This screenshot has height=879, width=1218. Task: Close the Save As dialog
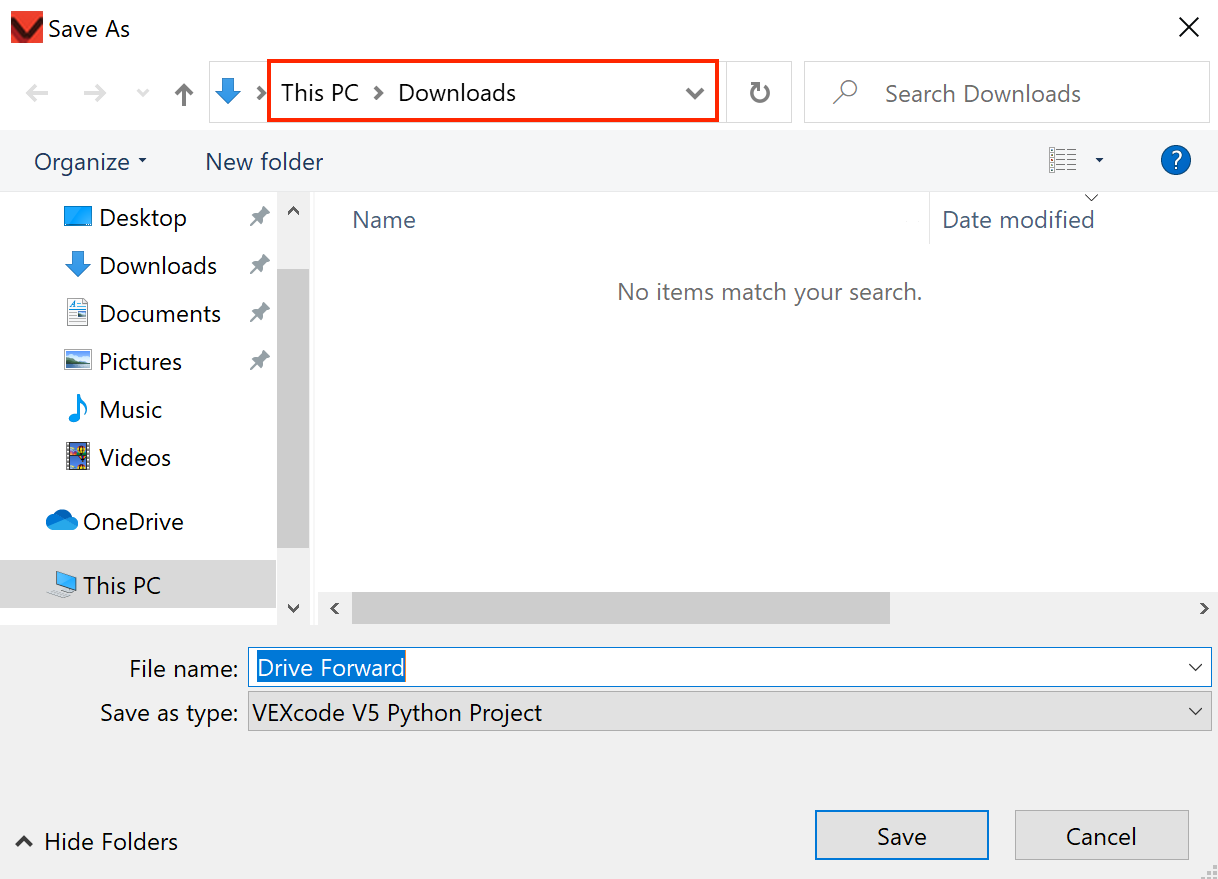1188,28
